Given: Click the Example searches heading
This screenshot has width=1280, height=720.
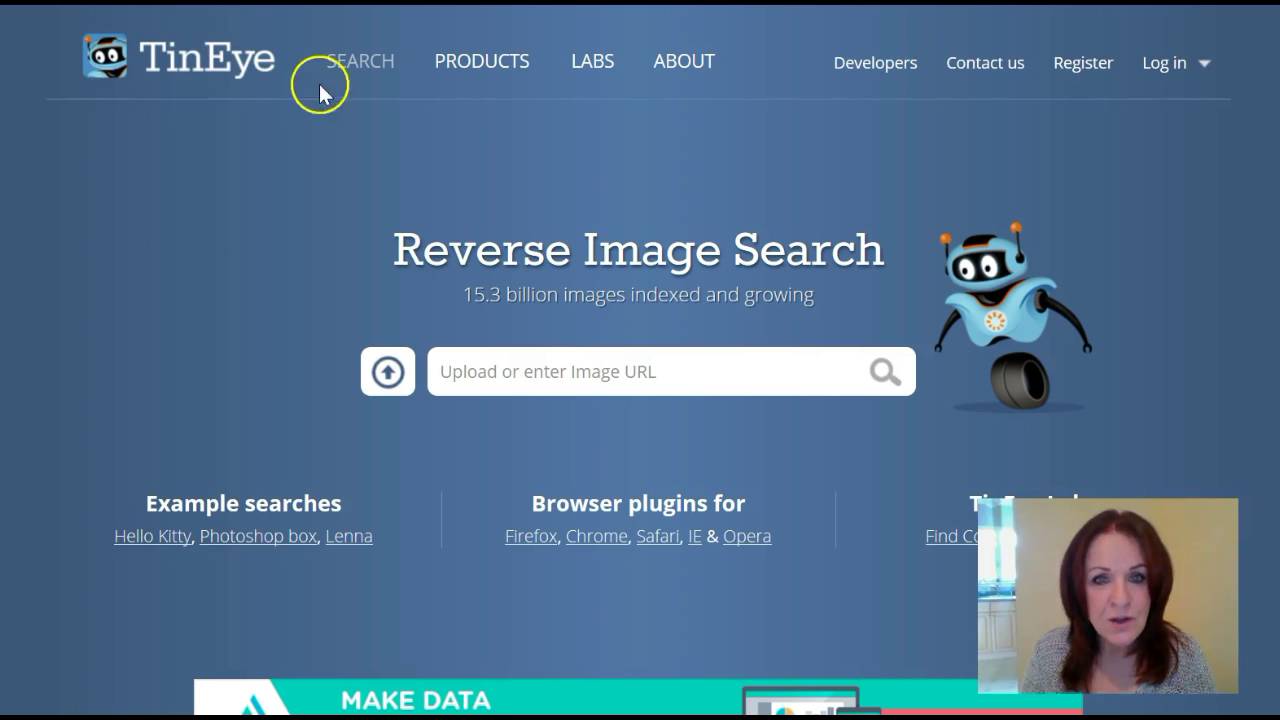Looking at the screenshot, I should tap(243, 503).
